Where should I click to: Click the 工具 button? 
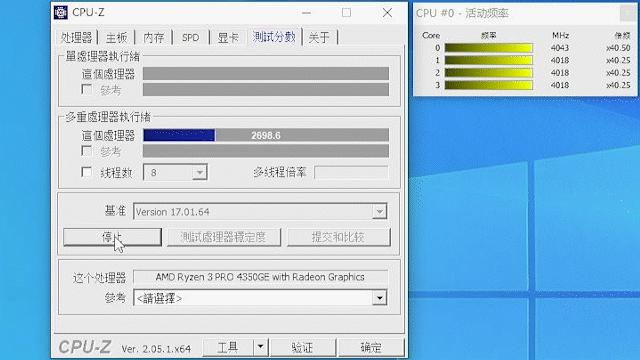[228, 347]
